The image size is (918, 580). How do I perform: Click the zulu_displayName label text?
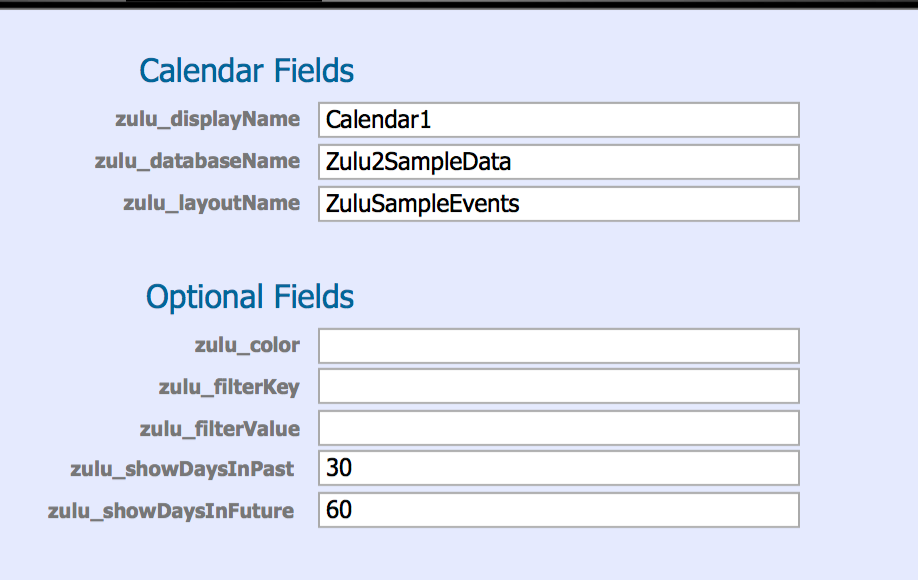(207, 119)
